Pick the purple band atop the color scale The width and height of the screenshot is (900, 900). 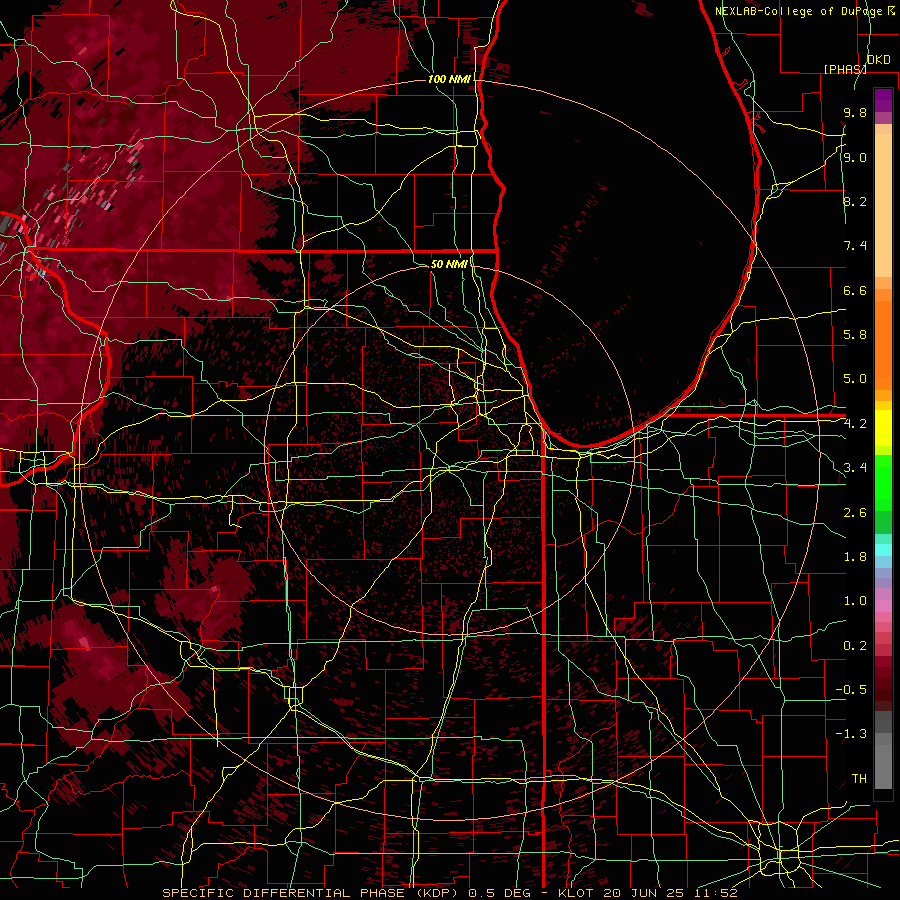tap(883, 101)
